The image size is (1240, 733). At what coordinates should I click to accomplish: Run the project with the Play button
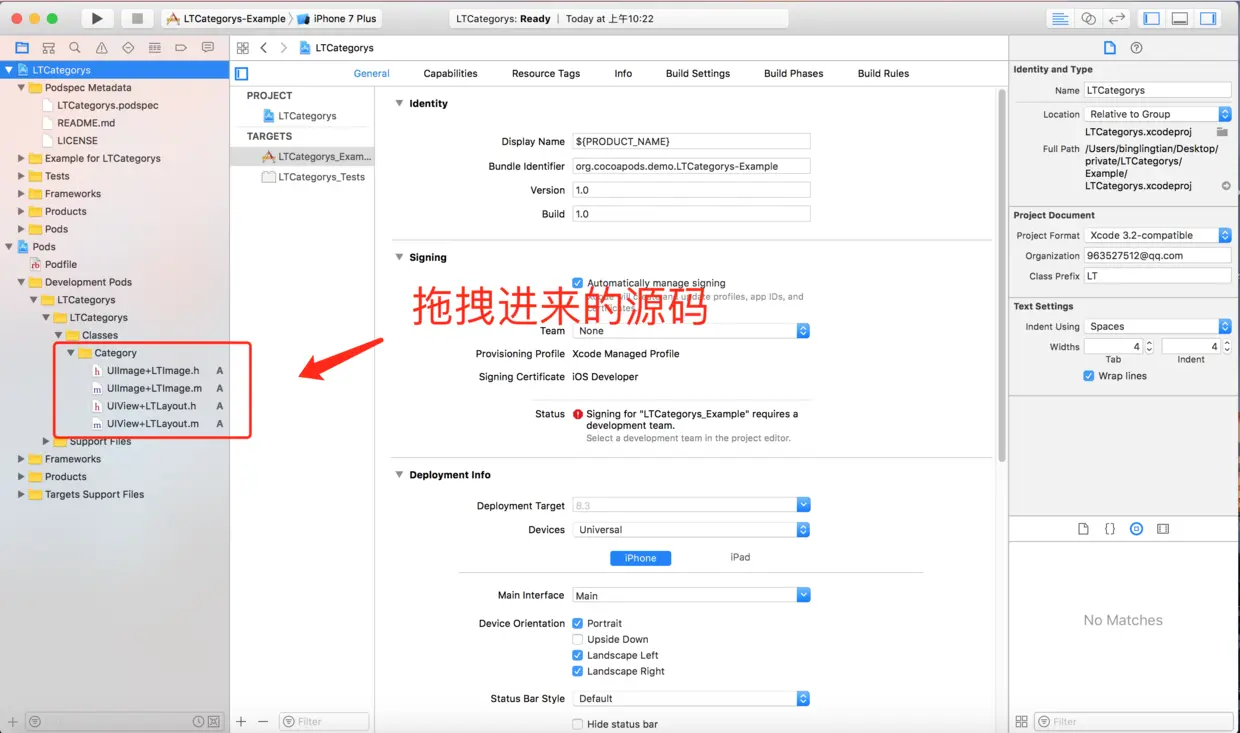96,18
